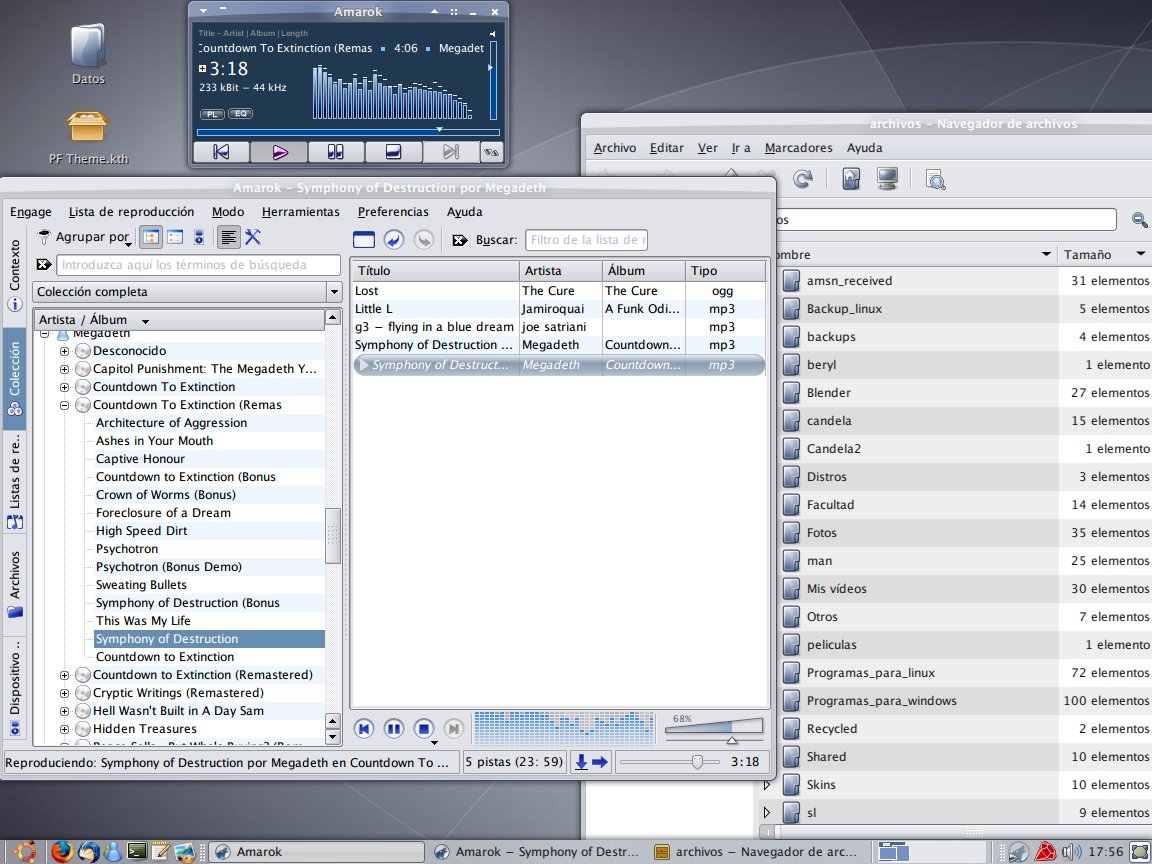
Task: Switch to Contexto sidebar tab
Action: [14, 274]
